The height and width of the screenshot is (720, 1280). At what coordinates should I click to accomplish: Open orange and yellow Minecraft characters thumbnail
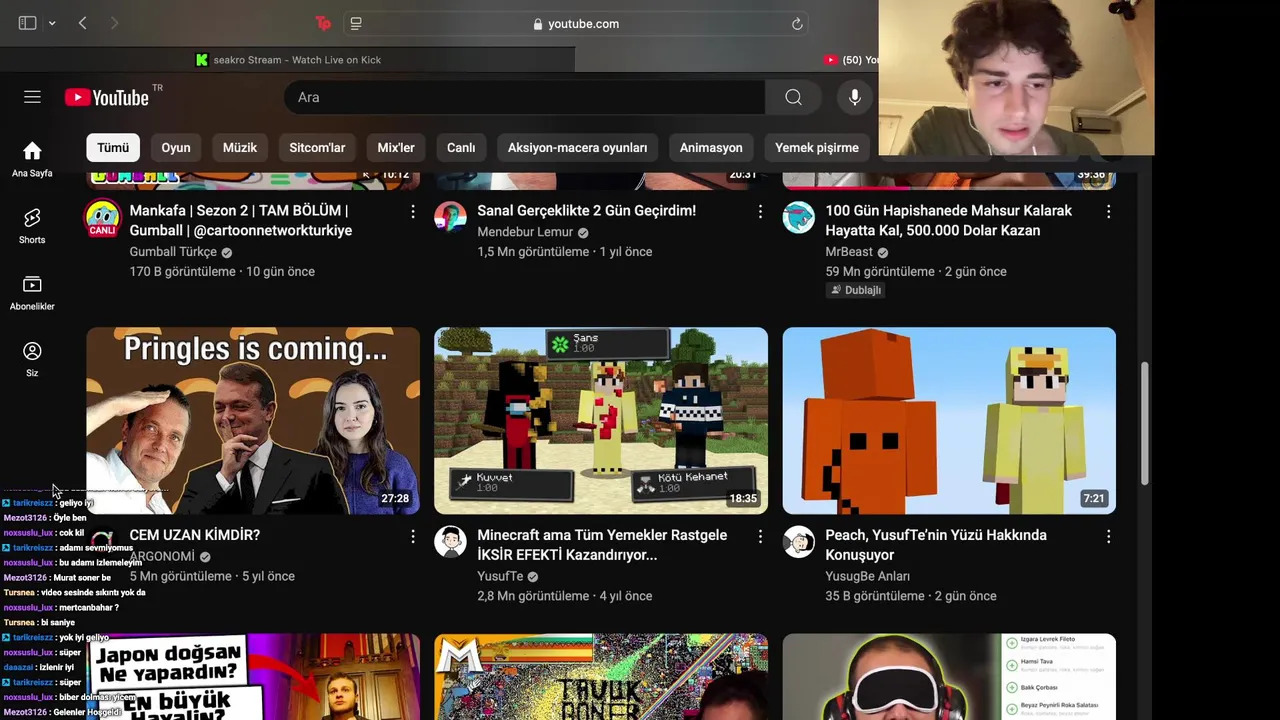click(x=949, y=421)
